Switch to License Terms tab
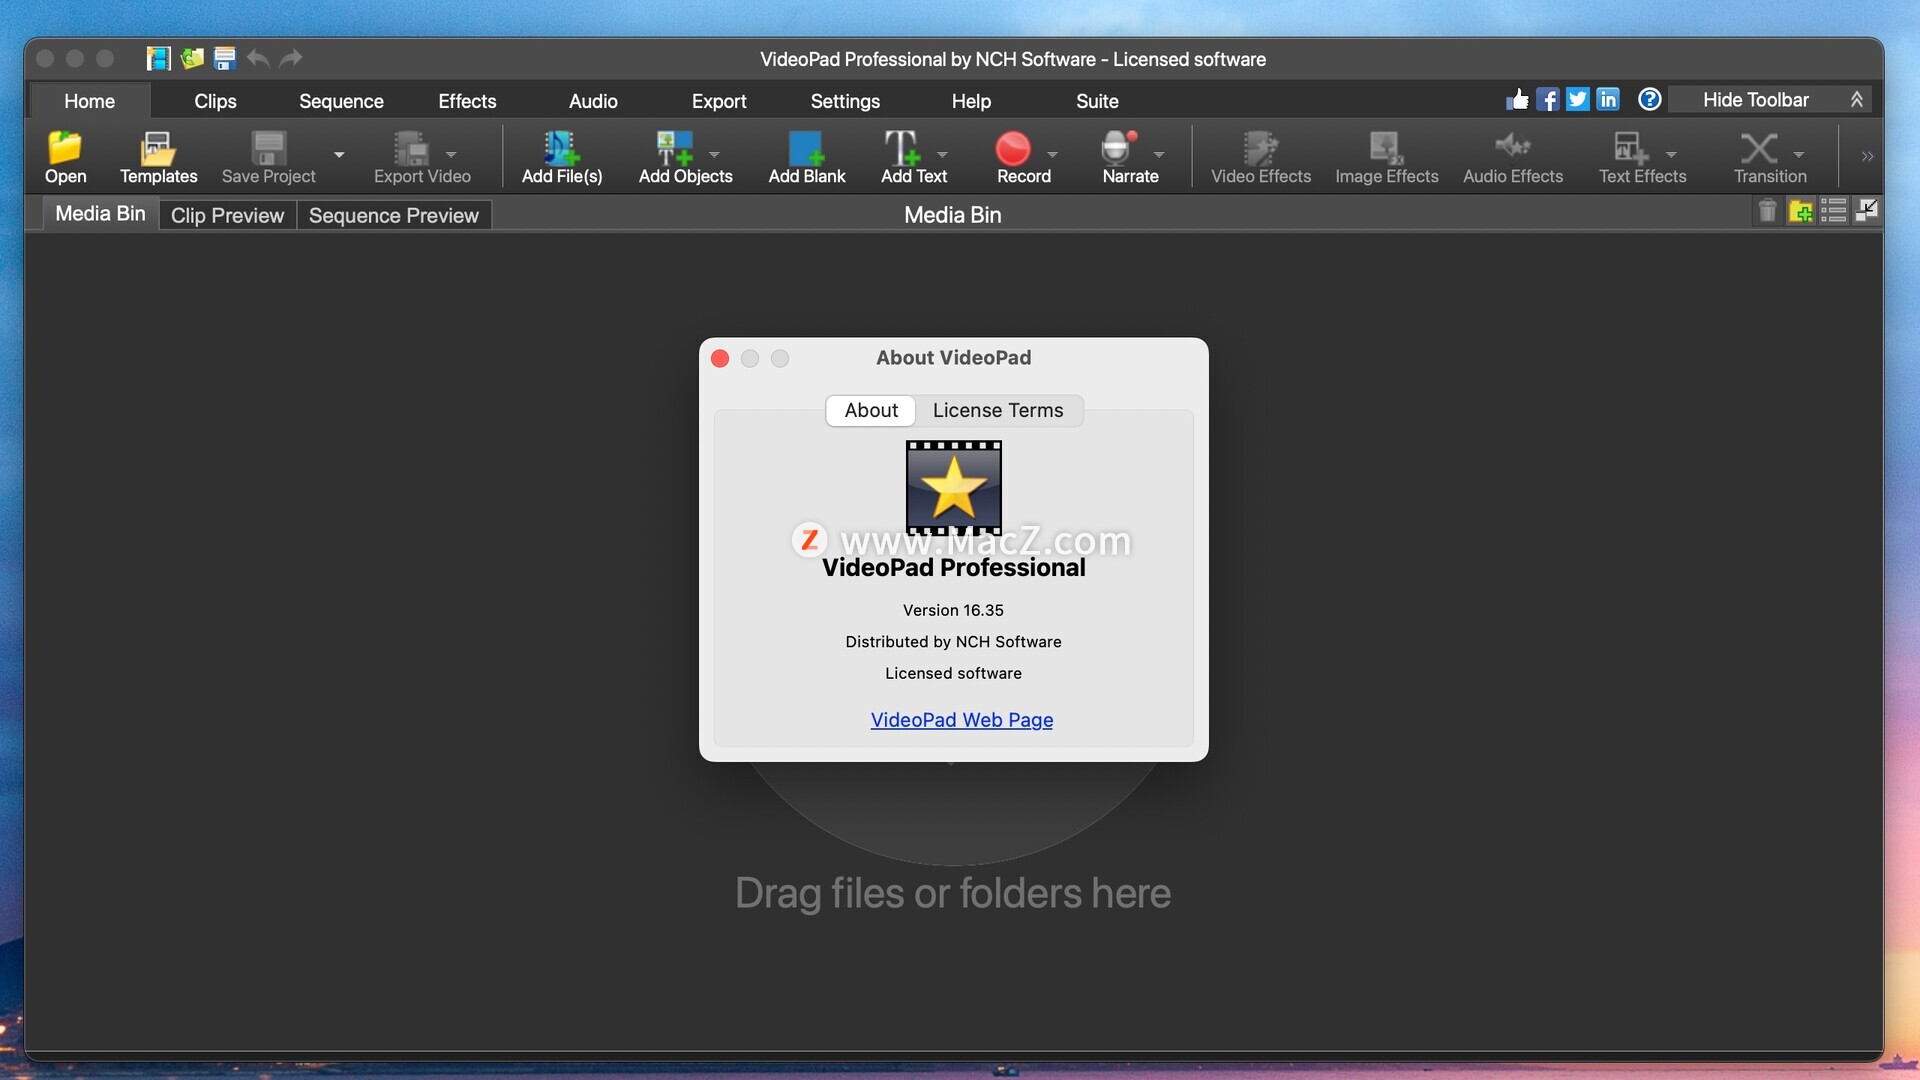The height and width of the screenshot is (1080, 1920). click(x=997, y=410)
